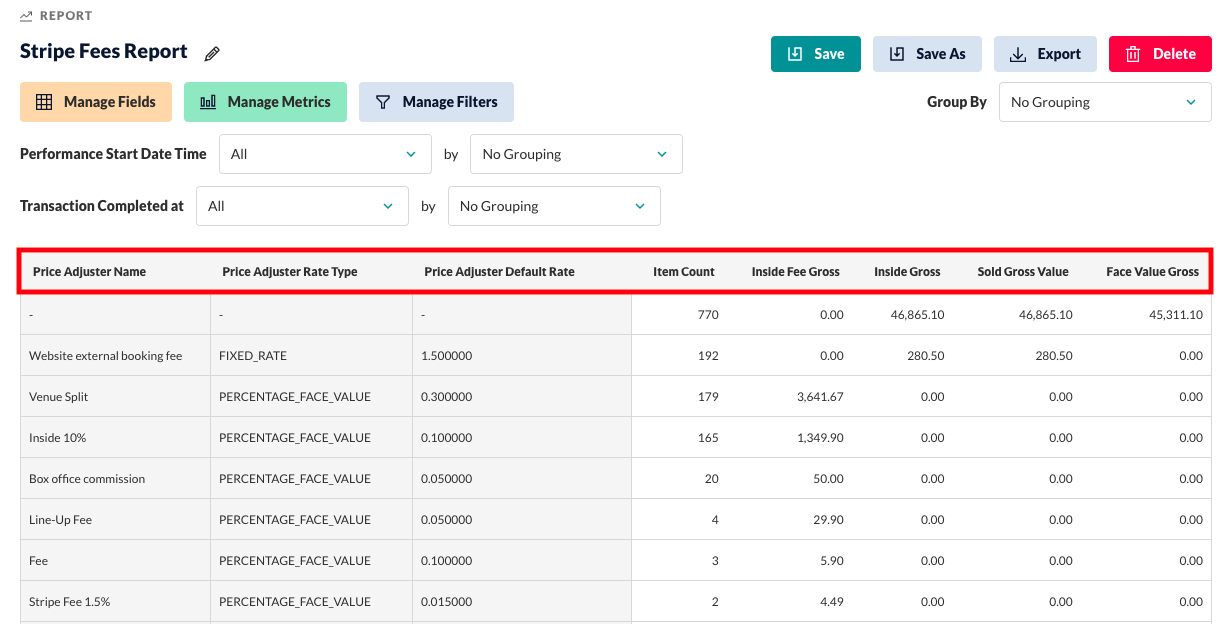Click the pencil edit icon beside report title

click(x=212, y=54)
